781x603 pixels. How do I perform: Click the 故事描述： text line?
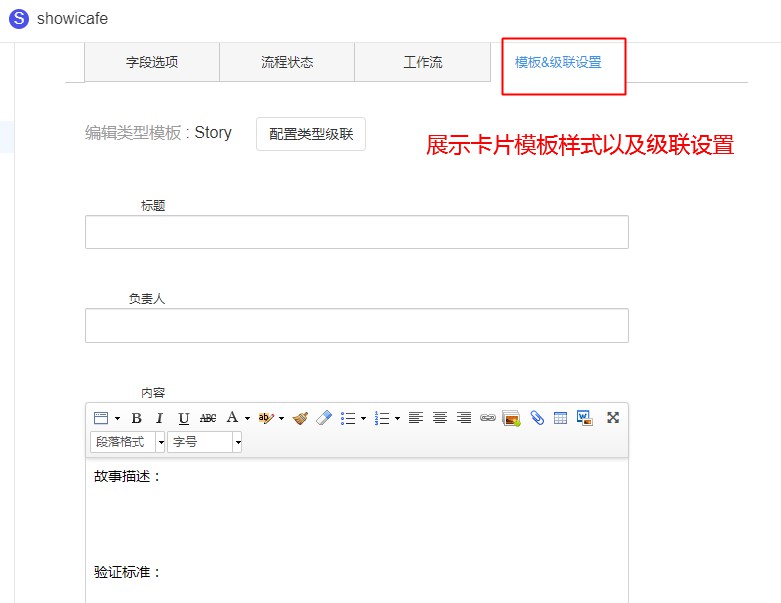(128, 477)
